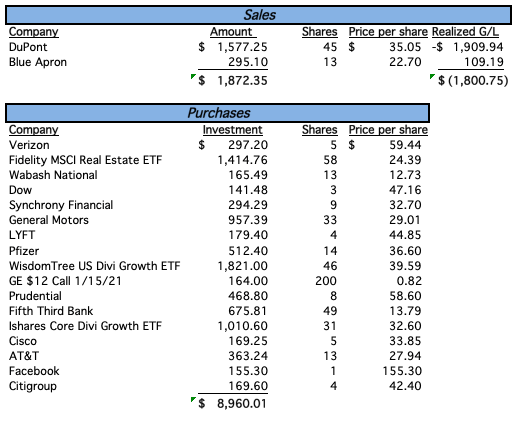Click the Pfizer company cell

pyautogui.click(x=24, y=251)
